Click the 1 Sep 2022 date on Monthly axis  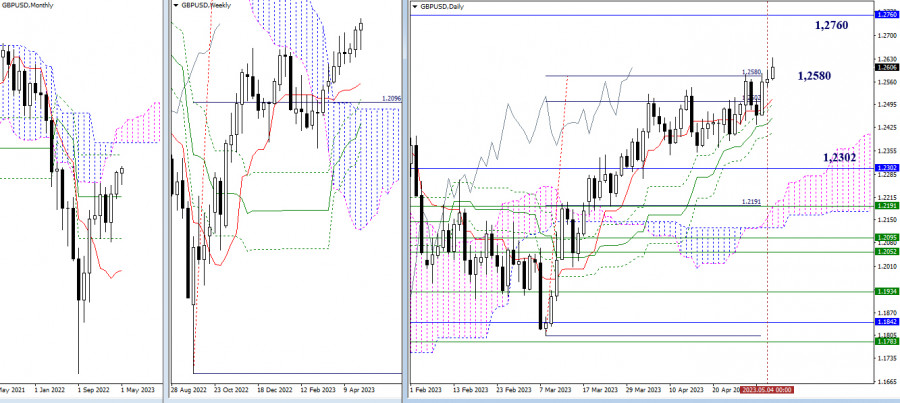(93, 389)
